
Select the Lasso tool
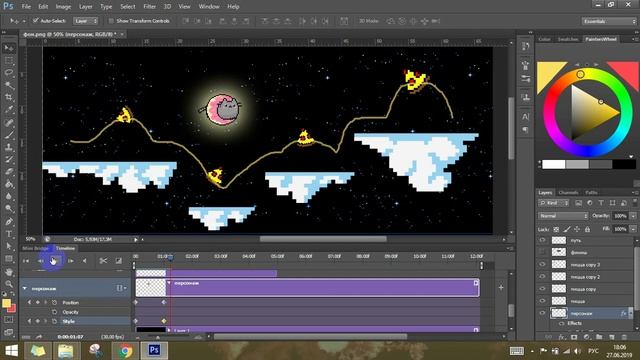coord(9,73)
